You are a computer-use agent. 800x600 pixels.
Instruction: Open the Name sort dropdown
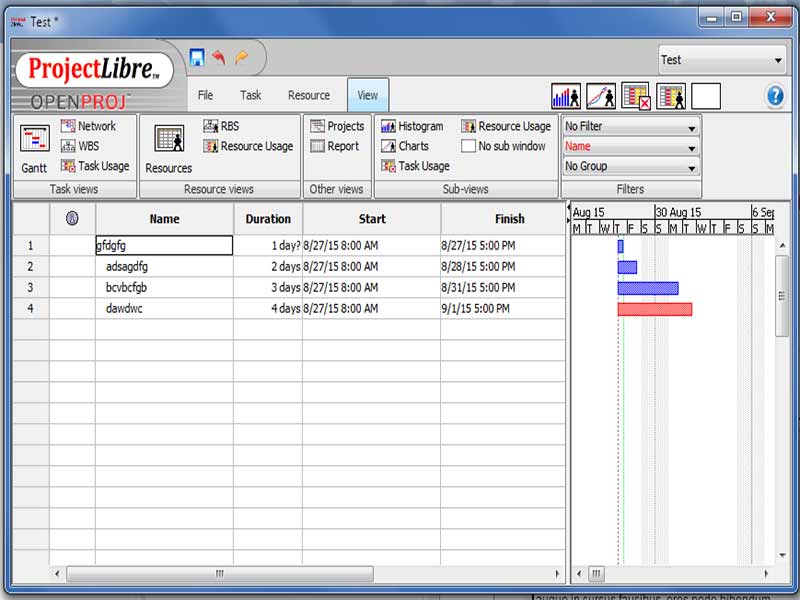click(630, 146)
